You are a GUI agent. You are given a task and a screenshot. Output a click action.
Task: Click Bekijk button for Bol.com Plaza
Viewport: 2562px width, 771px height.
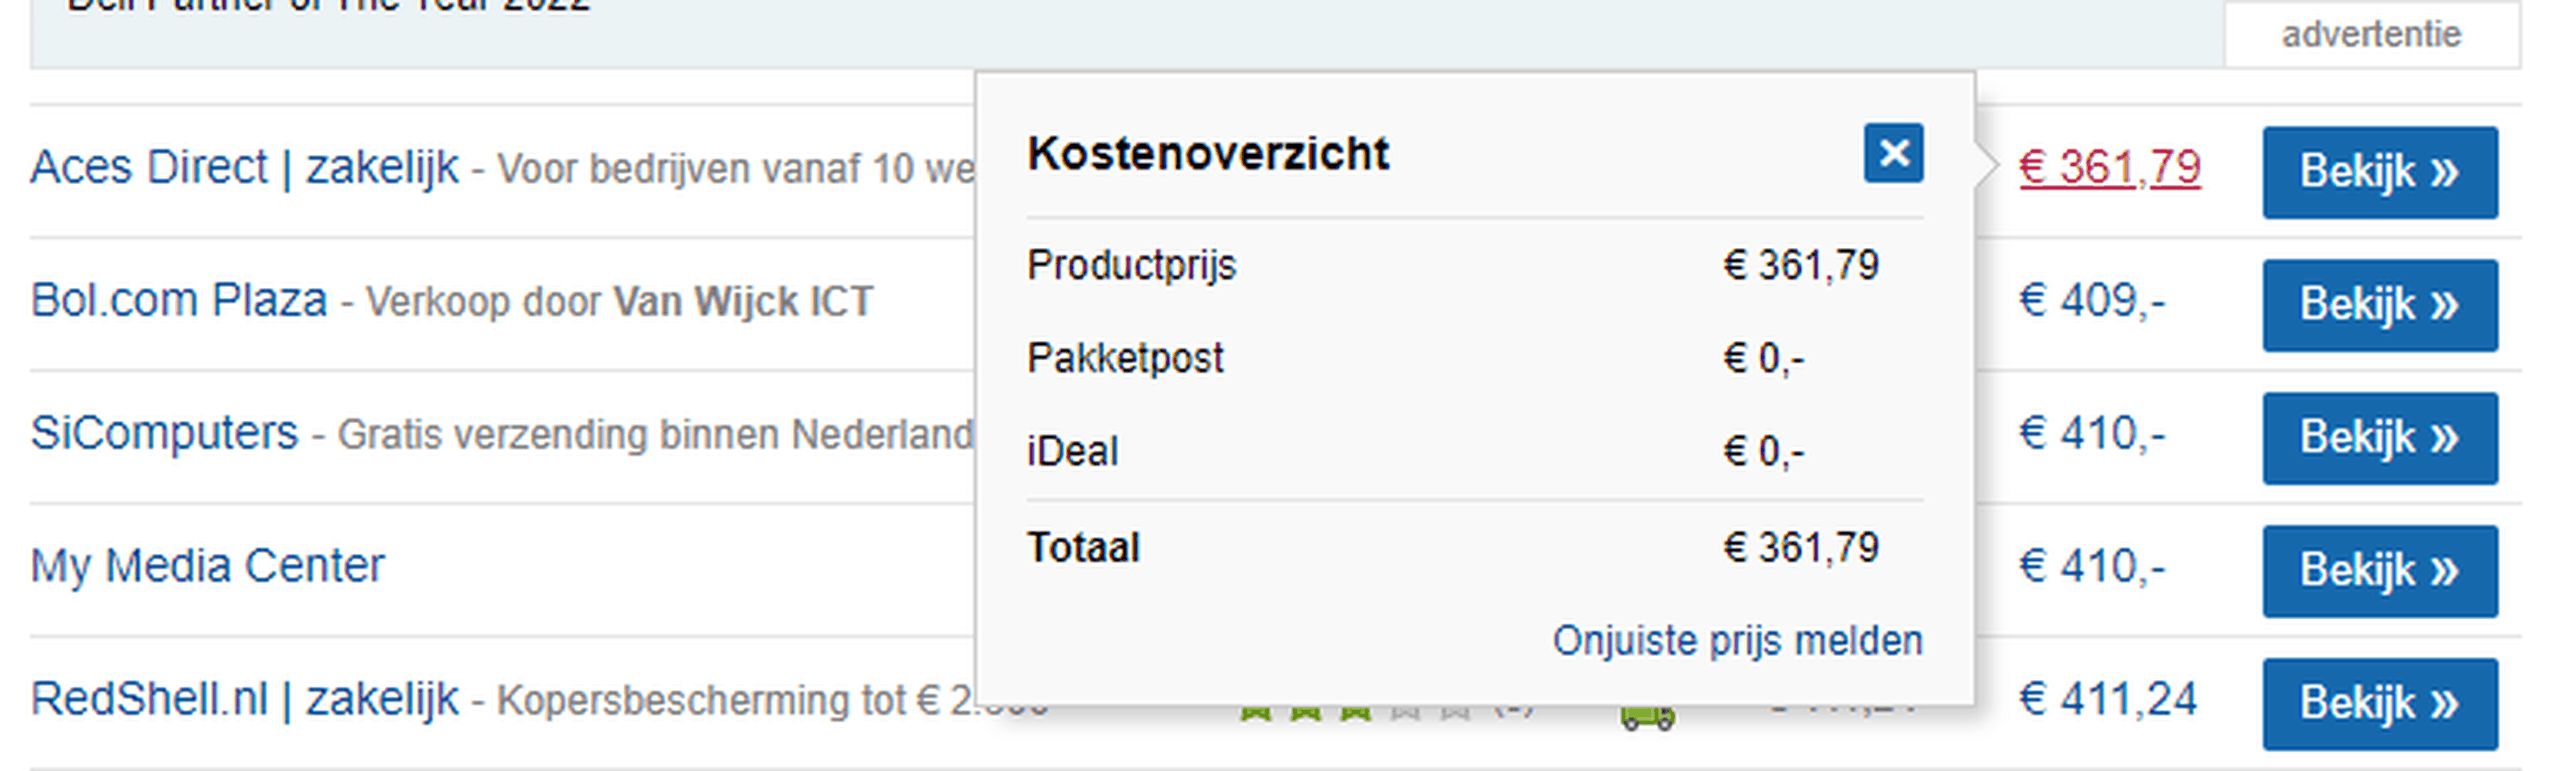pyautogui.click(x=2380, y=305)
